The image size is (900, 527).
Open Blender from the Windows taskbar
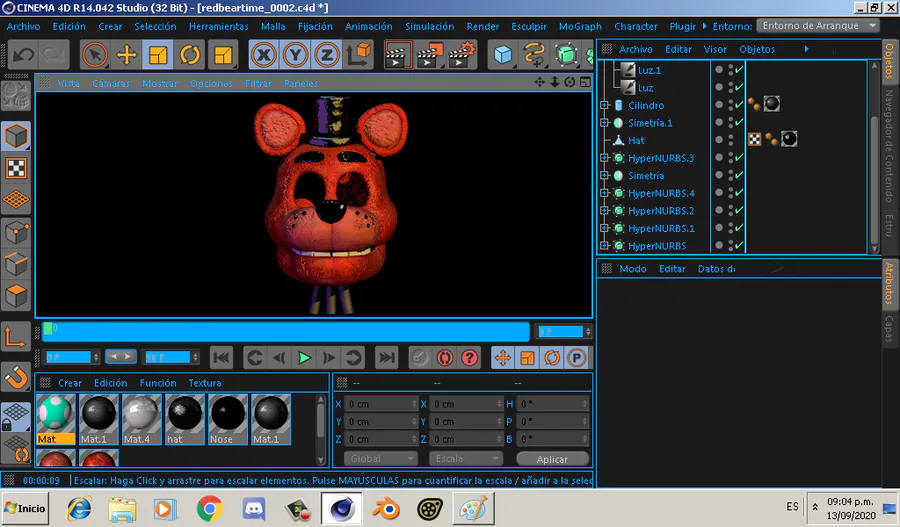386,509
